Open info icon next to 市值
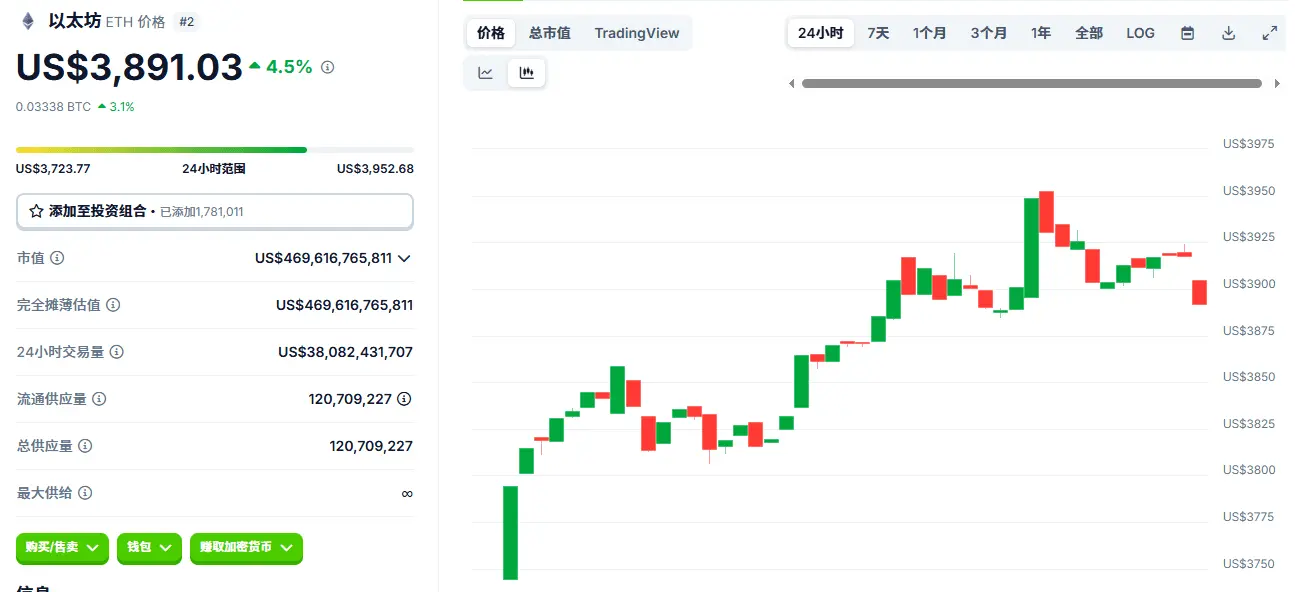The height and width of the screenshot is (592, 1295). [x=57, y=258]
